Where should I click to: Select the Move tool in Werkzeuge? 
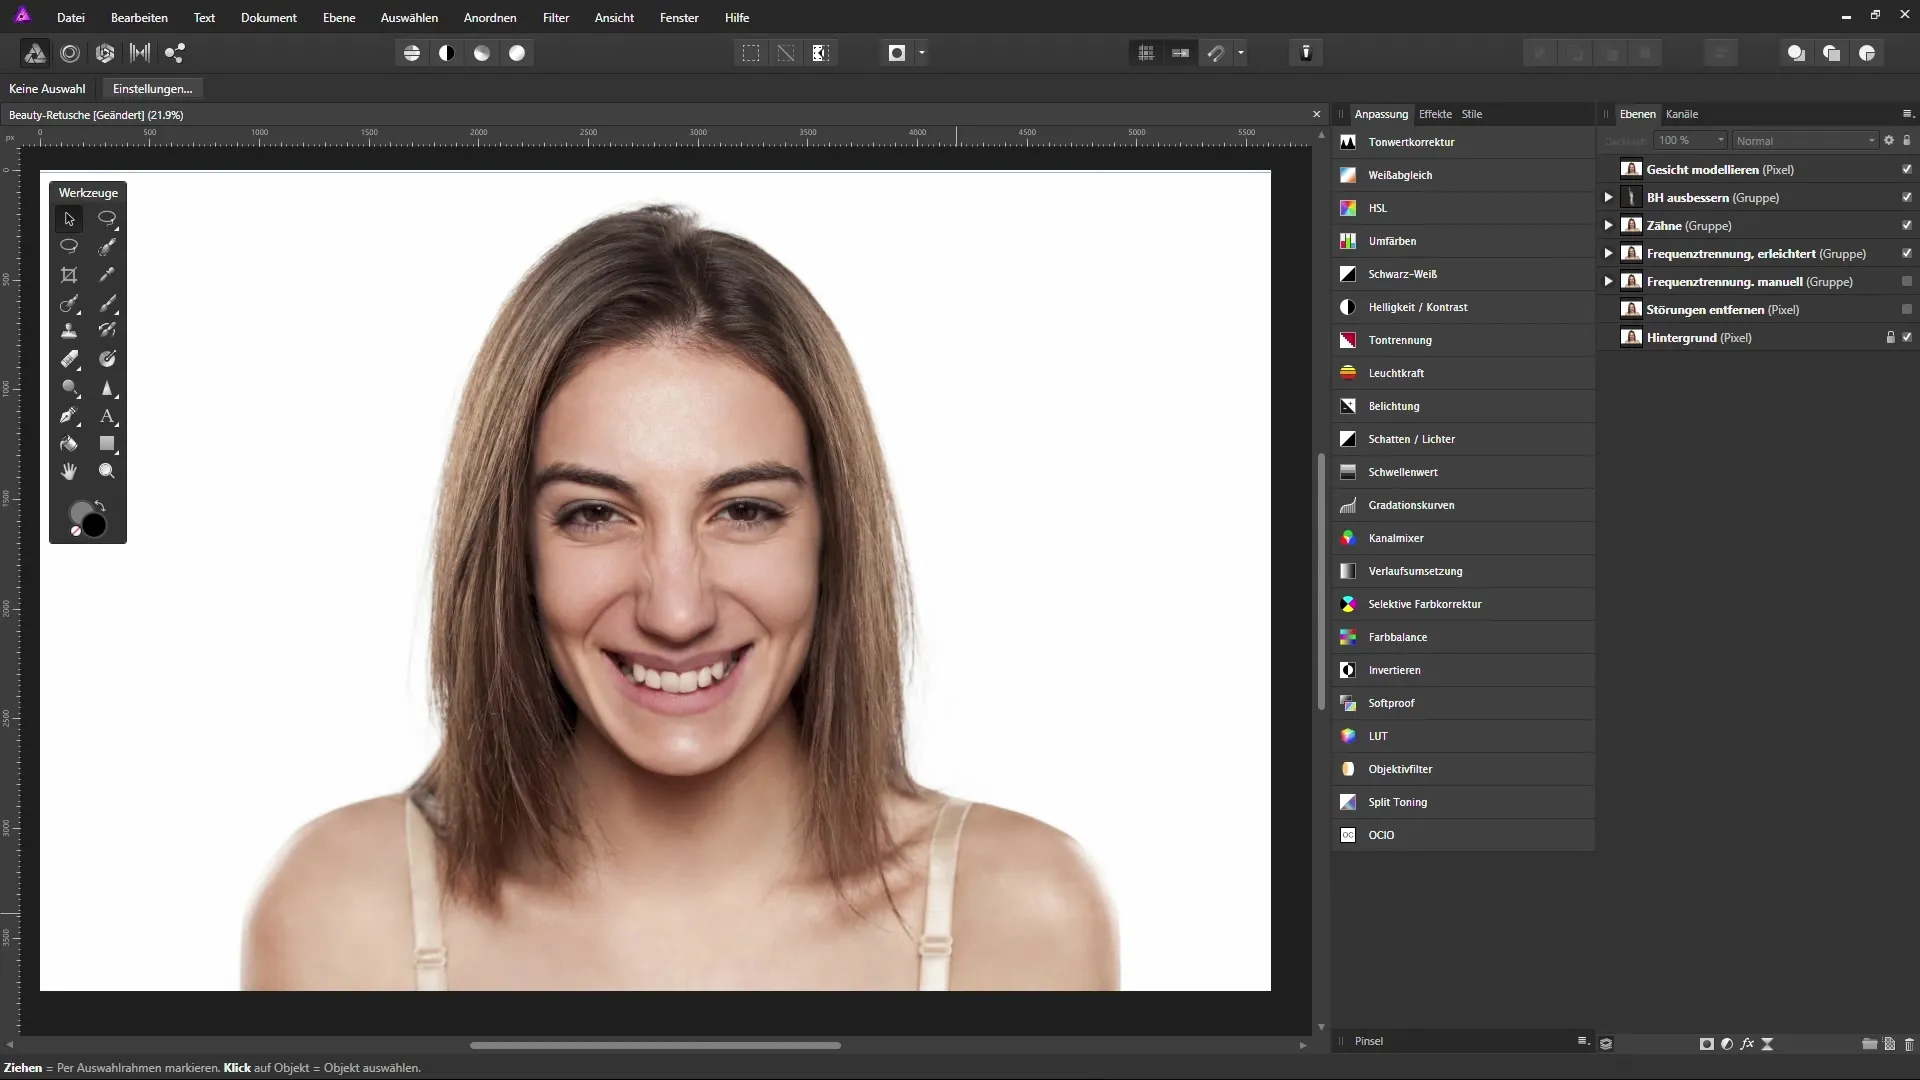click(x=69, y=219)
